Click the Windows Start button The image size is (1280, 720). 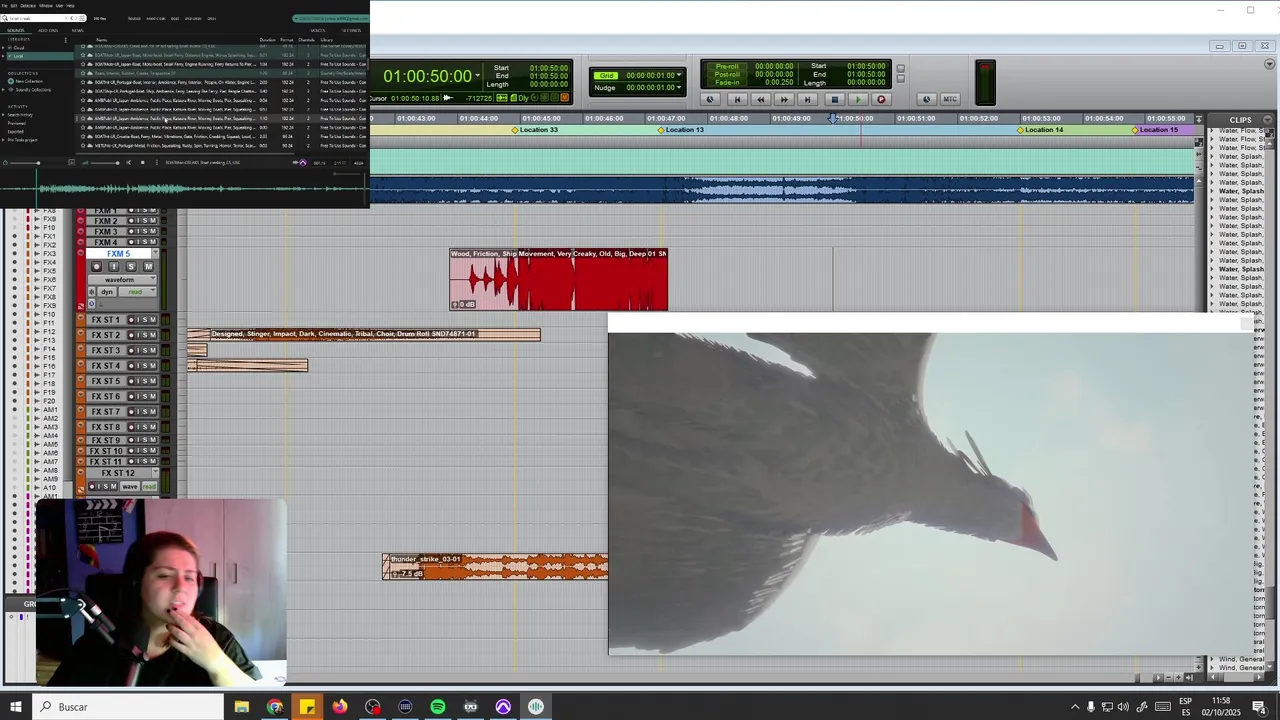[x=16, y=707]
